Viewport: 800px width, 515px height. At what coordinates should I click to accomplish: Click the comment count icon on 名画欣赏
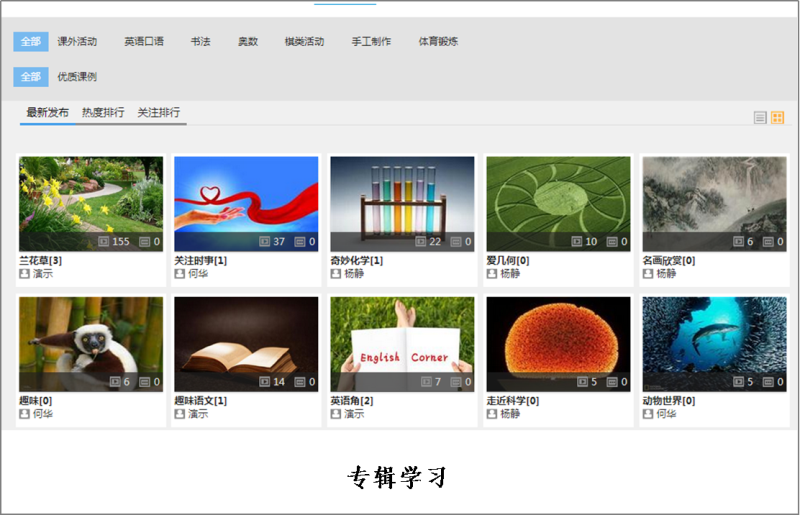click(x=768, y=241)
